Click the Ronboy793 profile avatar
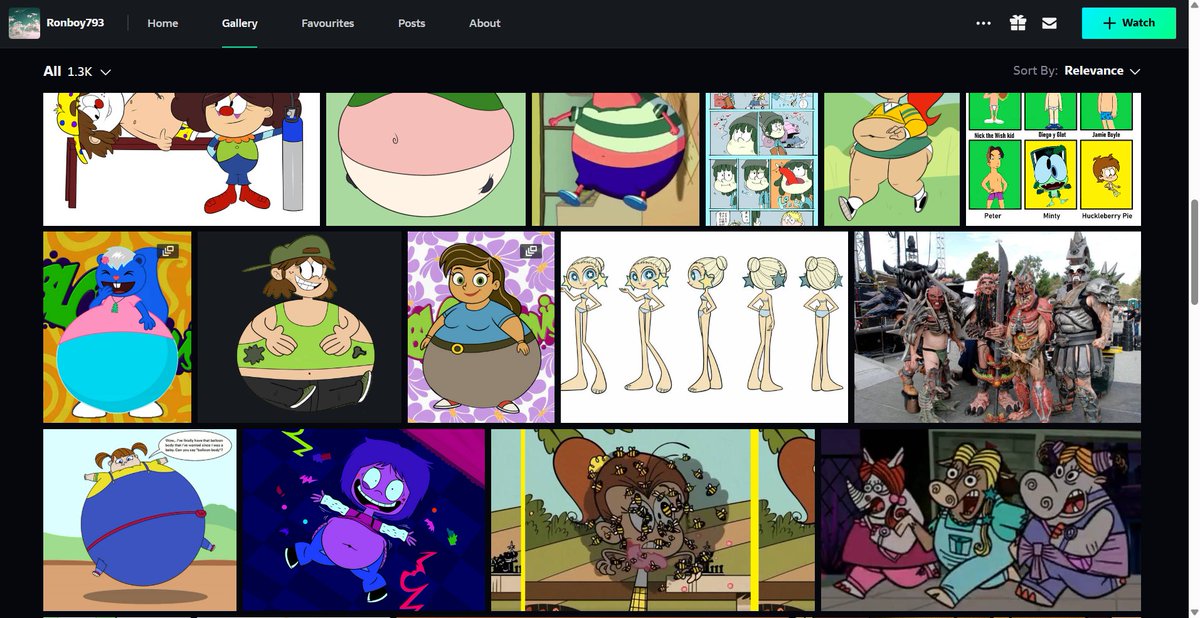The width and height of the screenshot is (1200, 618). coord(24,23)
